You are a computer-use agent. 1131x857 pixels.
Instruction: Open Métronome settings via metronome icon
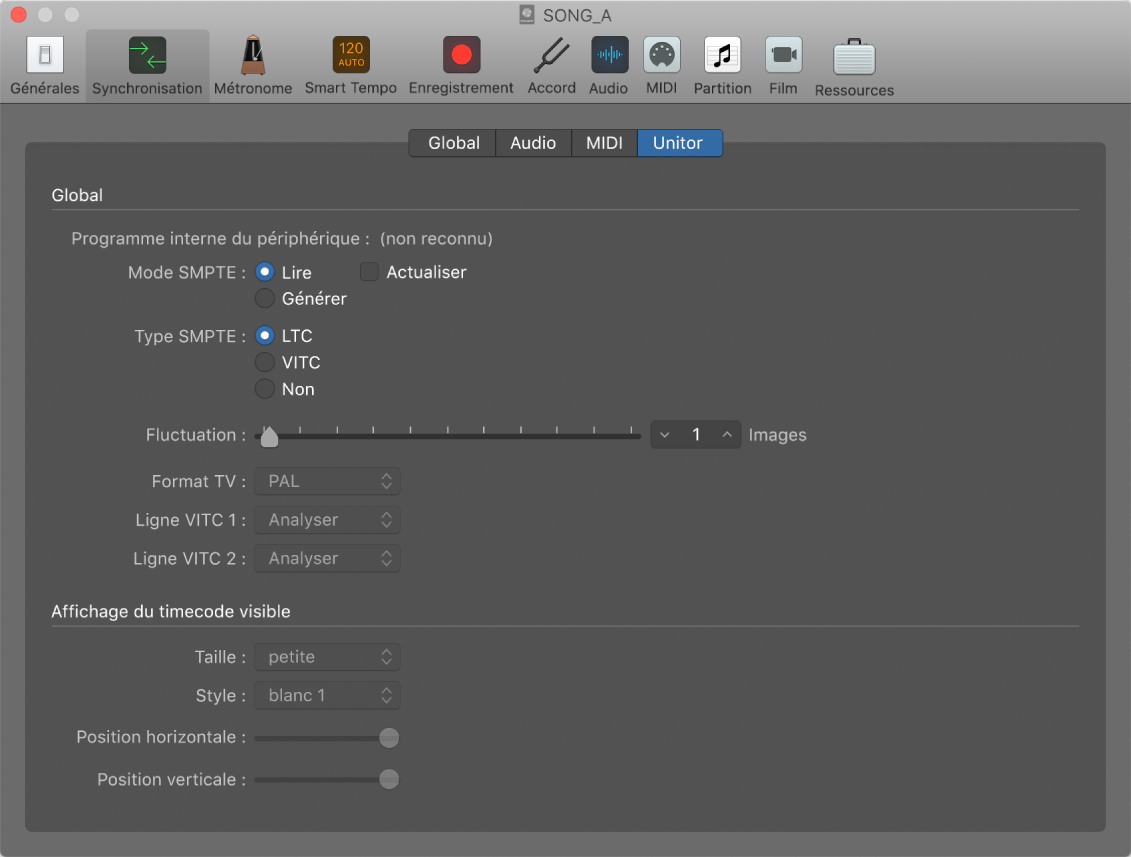252,66
